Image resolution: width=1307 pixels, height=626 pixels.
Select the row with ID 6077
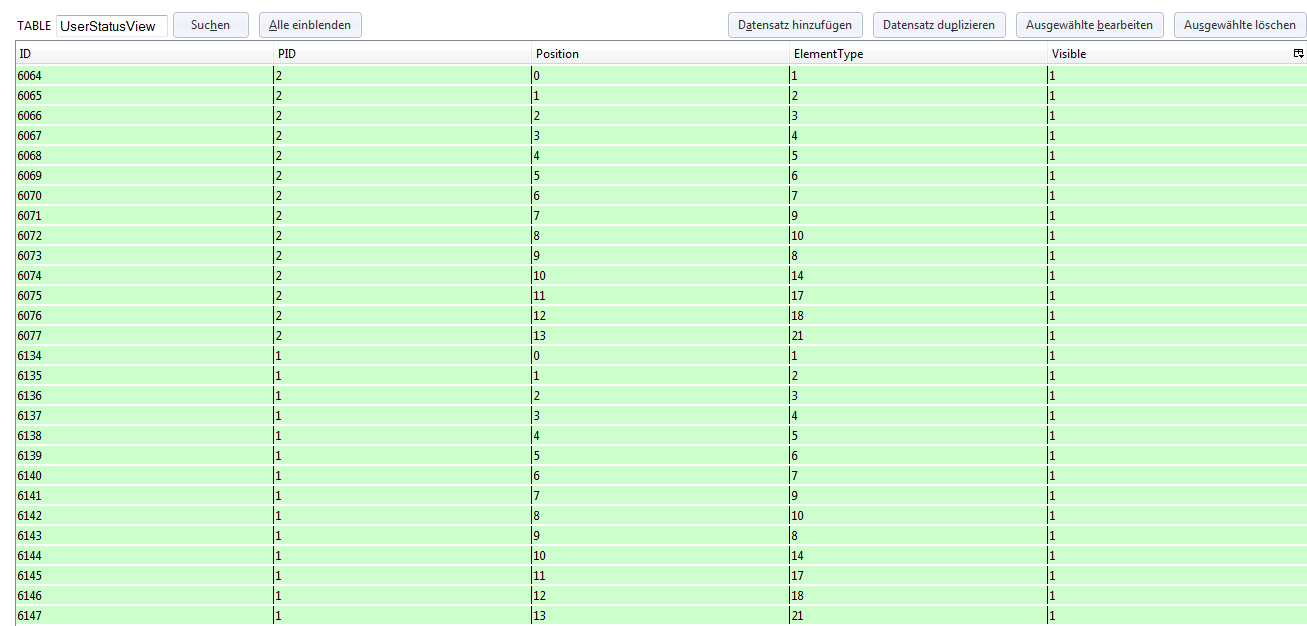point(661,336)
